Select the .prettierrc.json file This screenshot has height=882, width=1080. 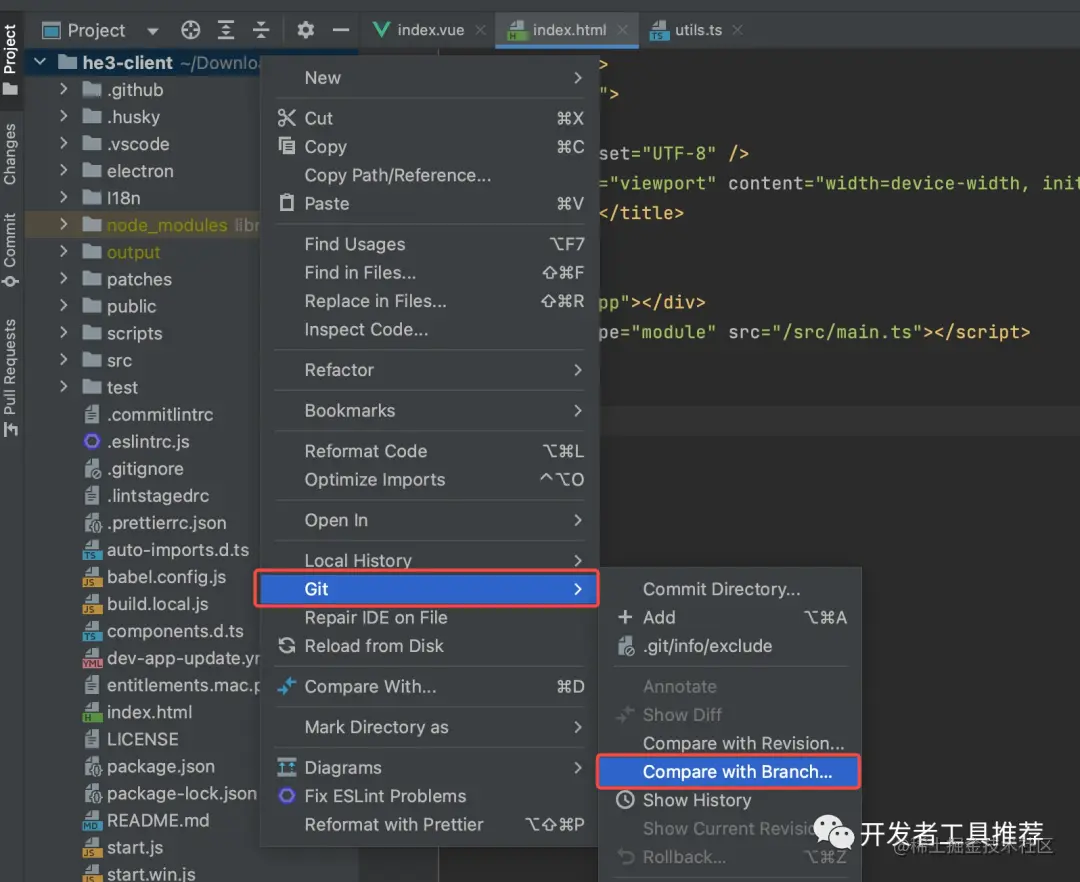[167, 523]
